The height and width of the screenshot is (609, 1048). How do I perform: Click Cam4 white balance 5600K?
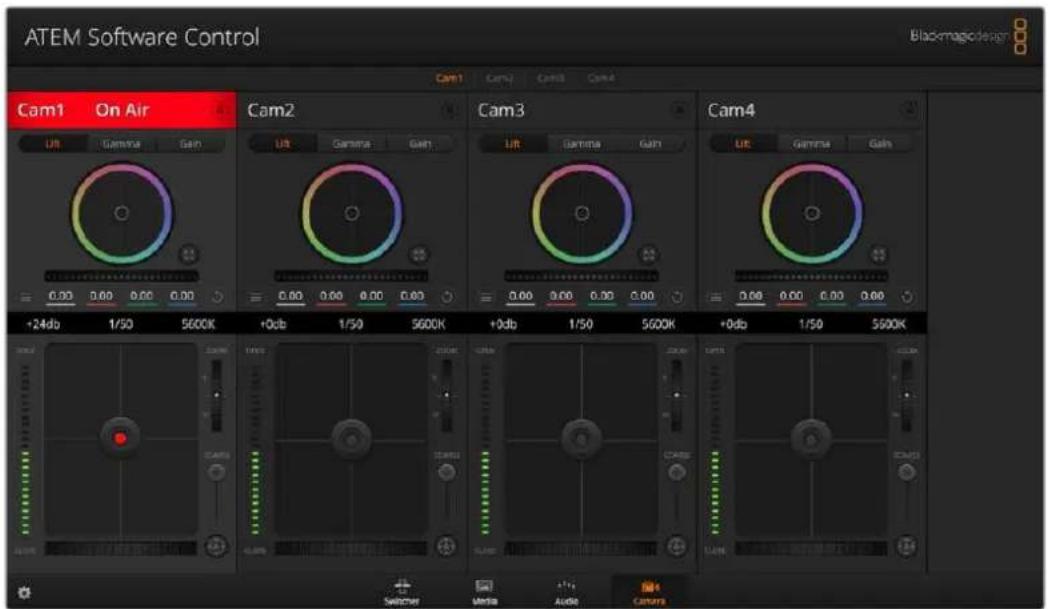pos(889,324)
